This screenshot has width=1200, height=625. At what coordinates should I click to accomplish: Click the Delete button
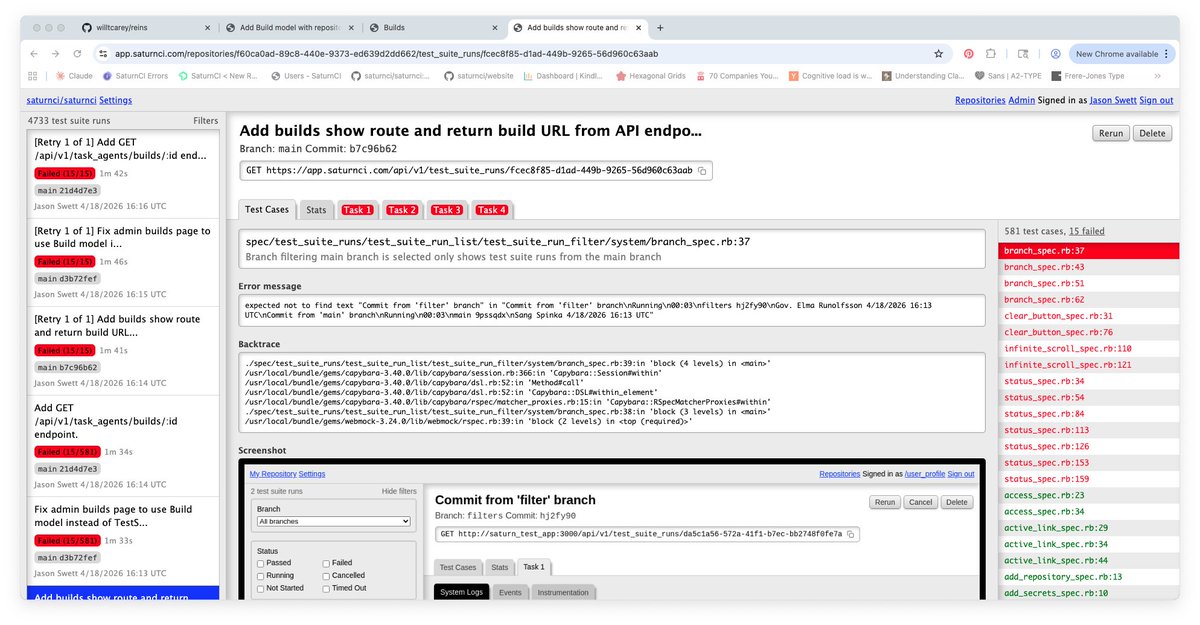pyautogui.click(x=1152, y=133)
